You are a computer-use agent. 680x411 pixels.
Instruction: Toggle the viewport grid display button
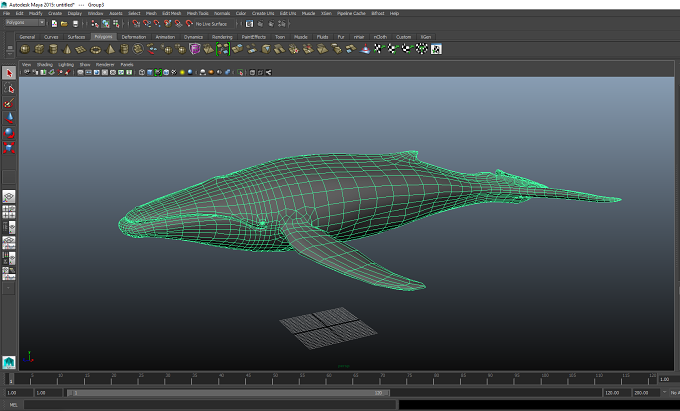[80, 72]
